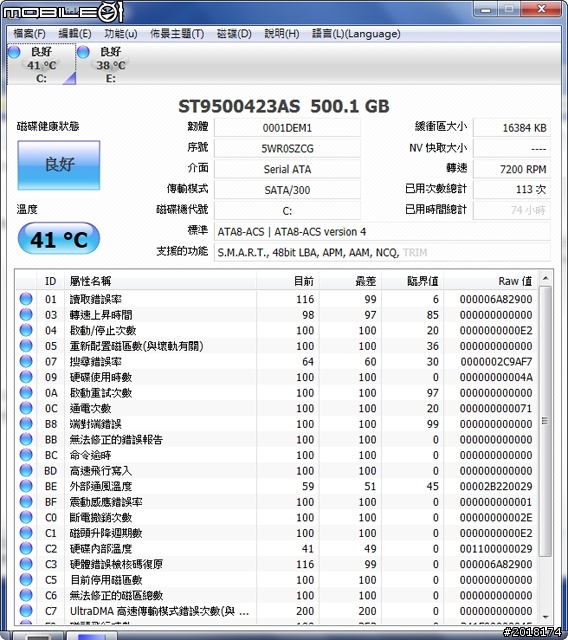
Task: Open the 說明(H) menu
Action: pos(282,33)
